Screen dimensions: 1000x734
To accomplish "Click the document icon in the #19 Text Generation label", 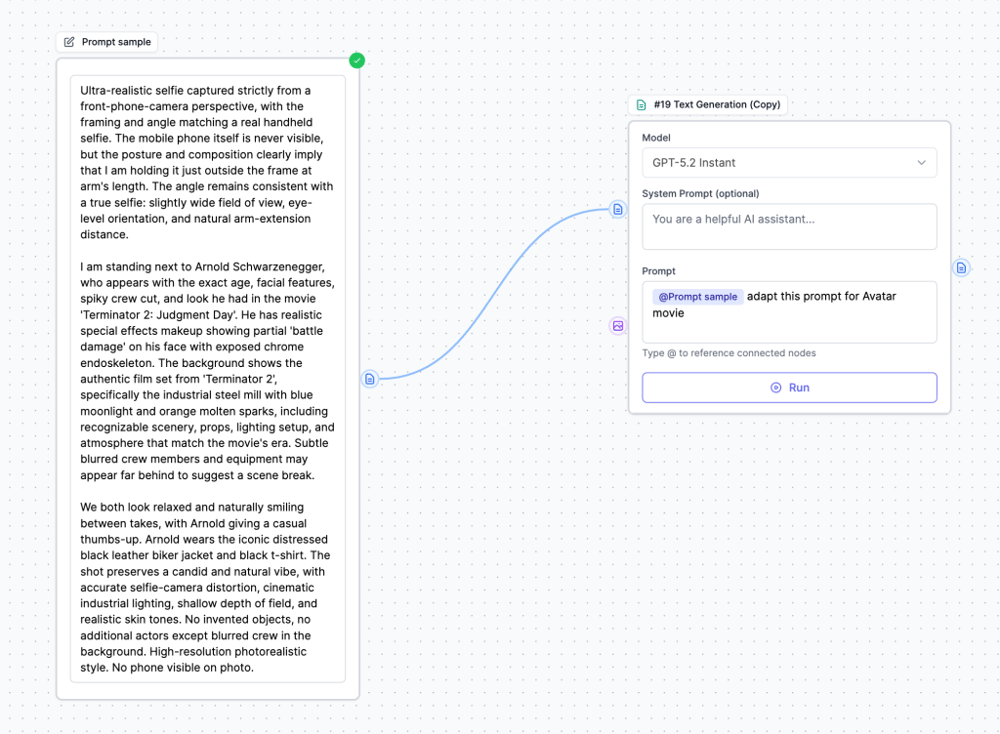I will point(641,105).
